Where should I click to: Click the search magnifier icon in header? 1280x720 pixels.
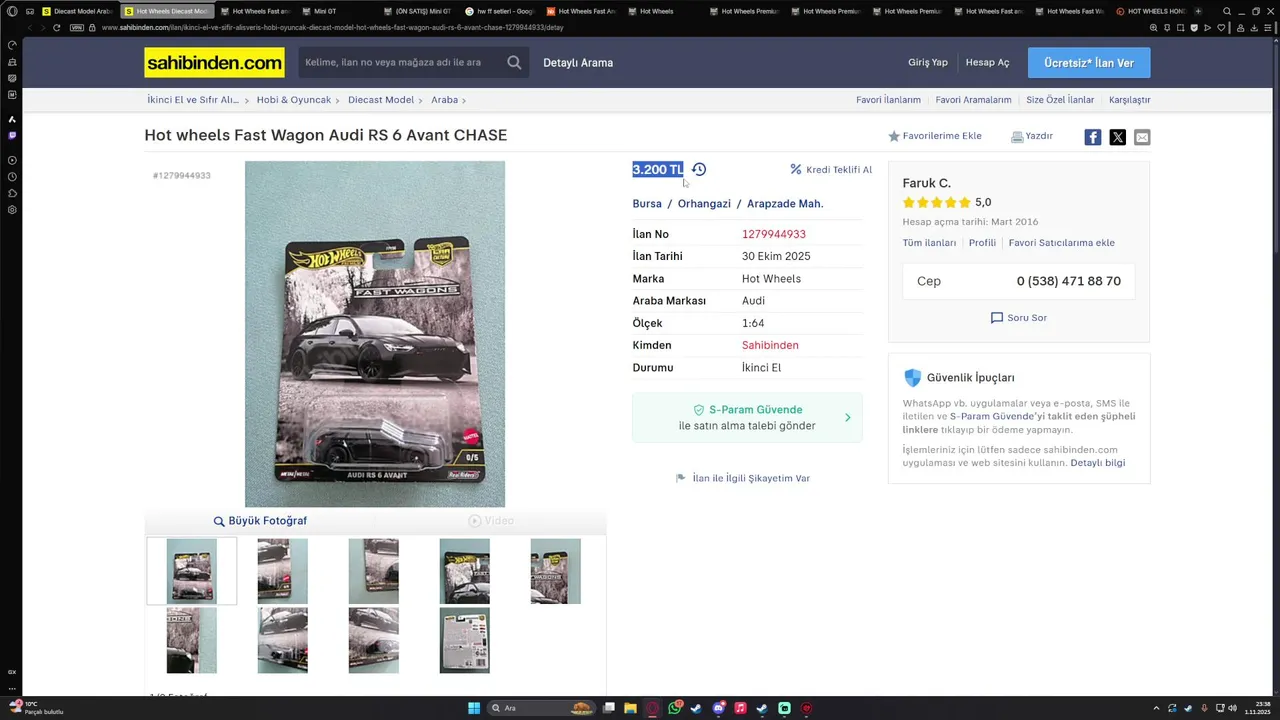click(514, 62)
